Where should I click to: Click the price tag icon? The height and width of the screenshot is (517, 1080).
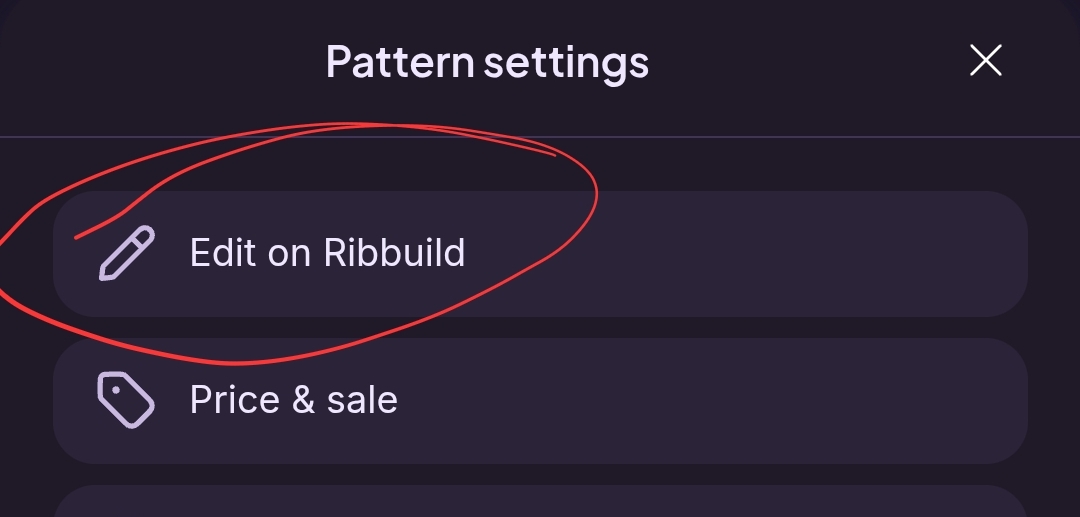coord(126,401)
